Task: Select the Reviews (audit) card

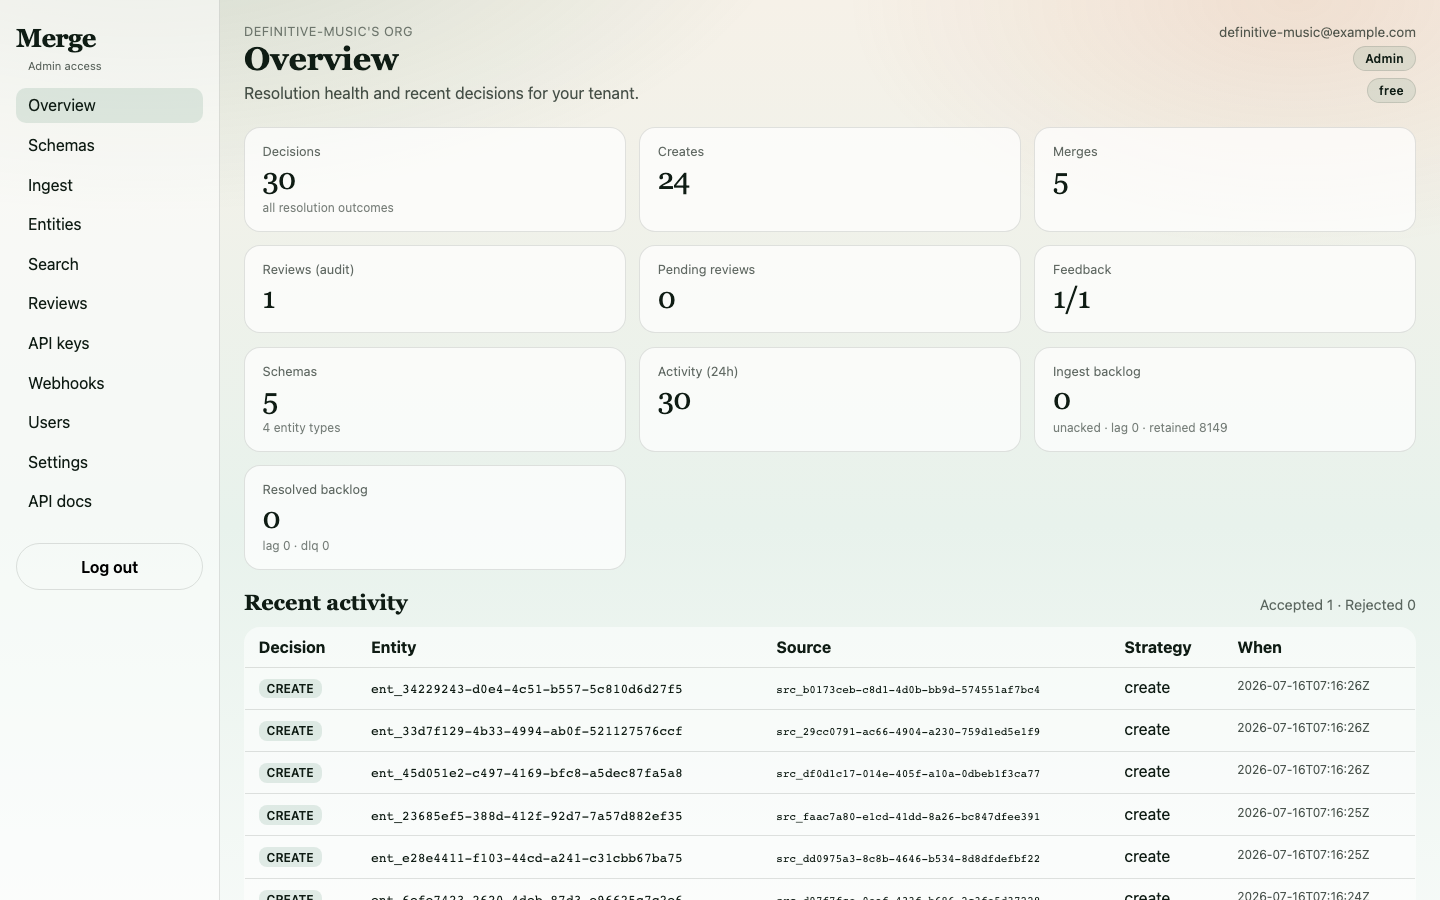Action: 435,289
